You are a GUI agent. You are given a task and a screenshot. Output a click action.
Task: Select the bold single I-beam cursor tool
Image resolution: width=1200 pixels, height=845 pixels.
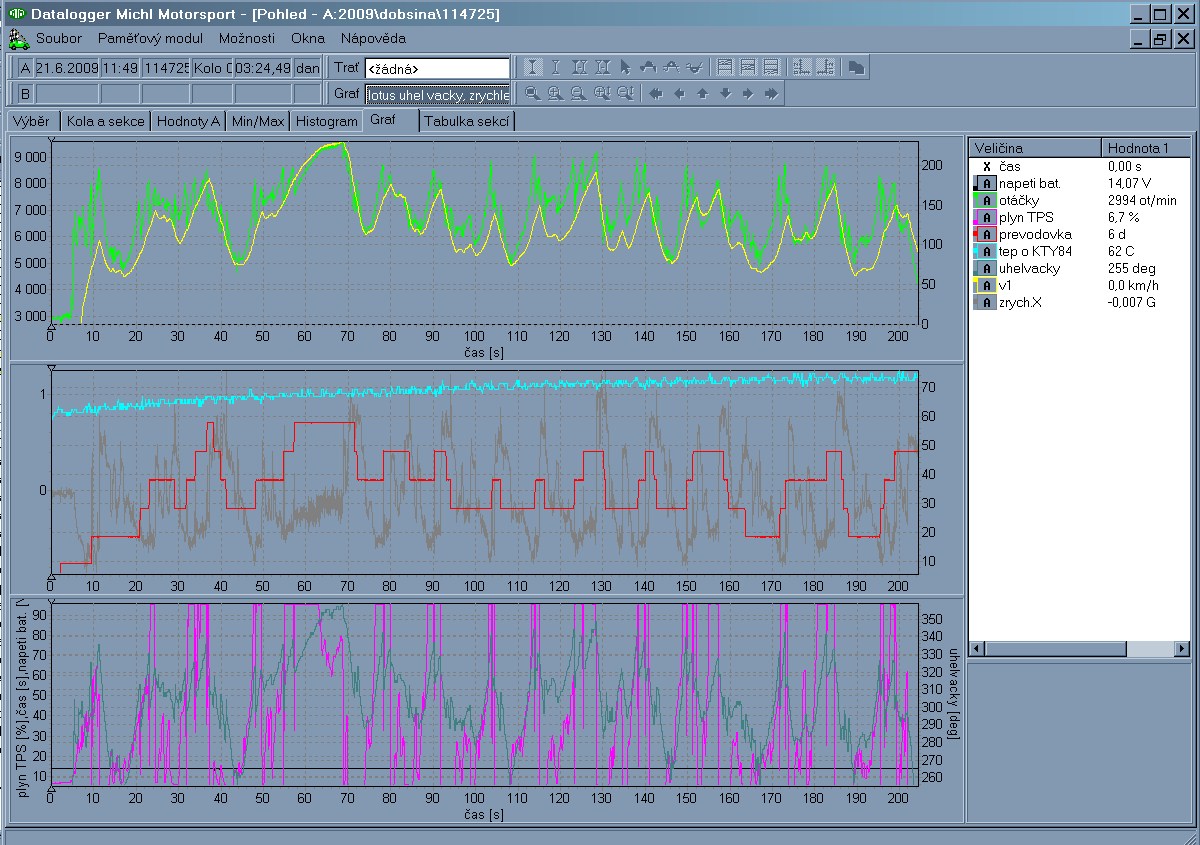(x=534, y=68)
